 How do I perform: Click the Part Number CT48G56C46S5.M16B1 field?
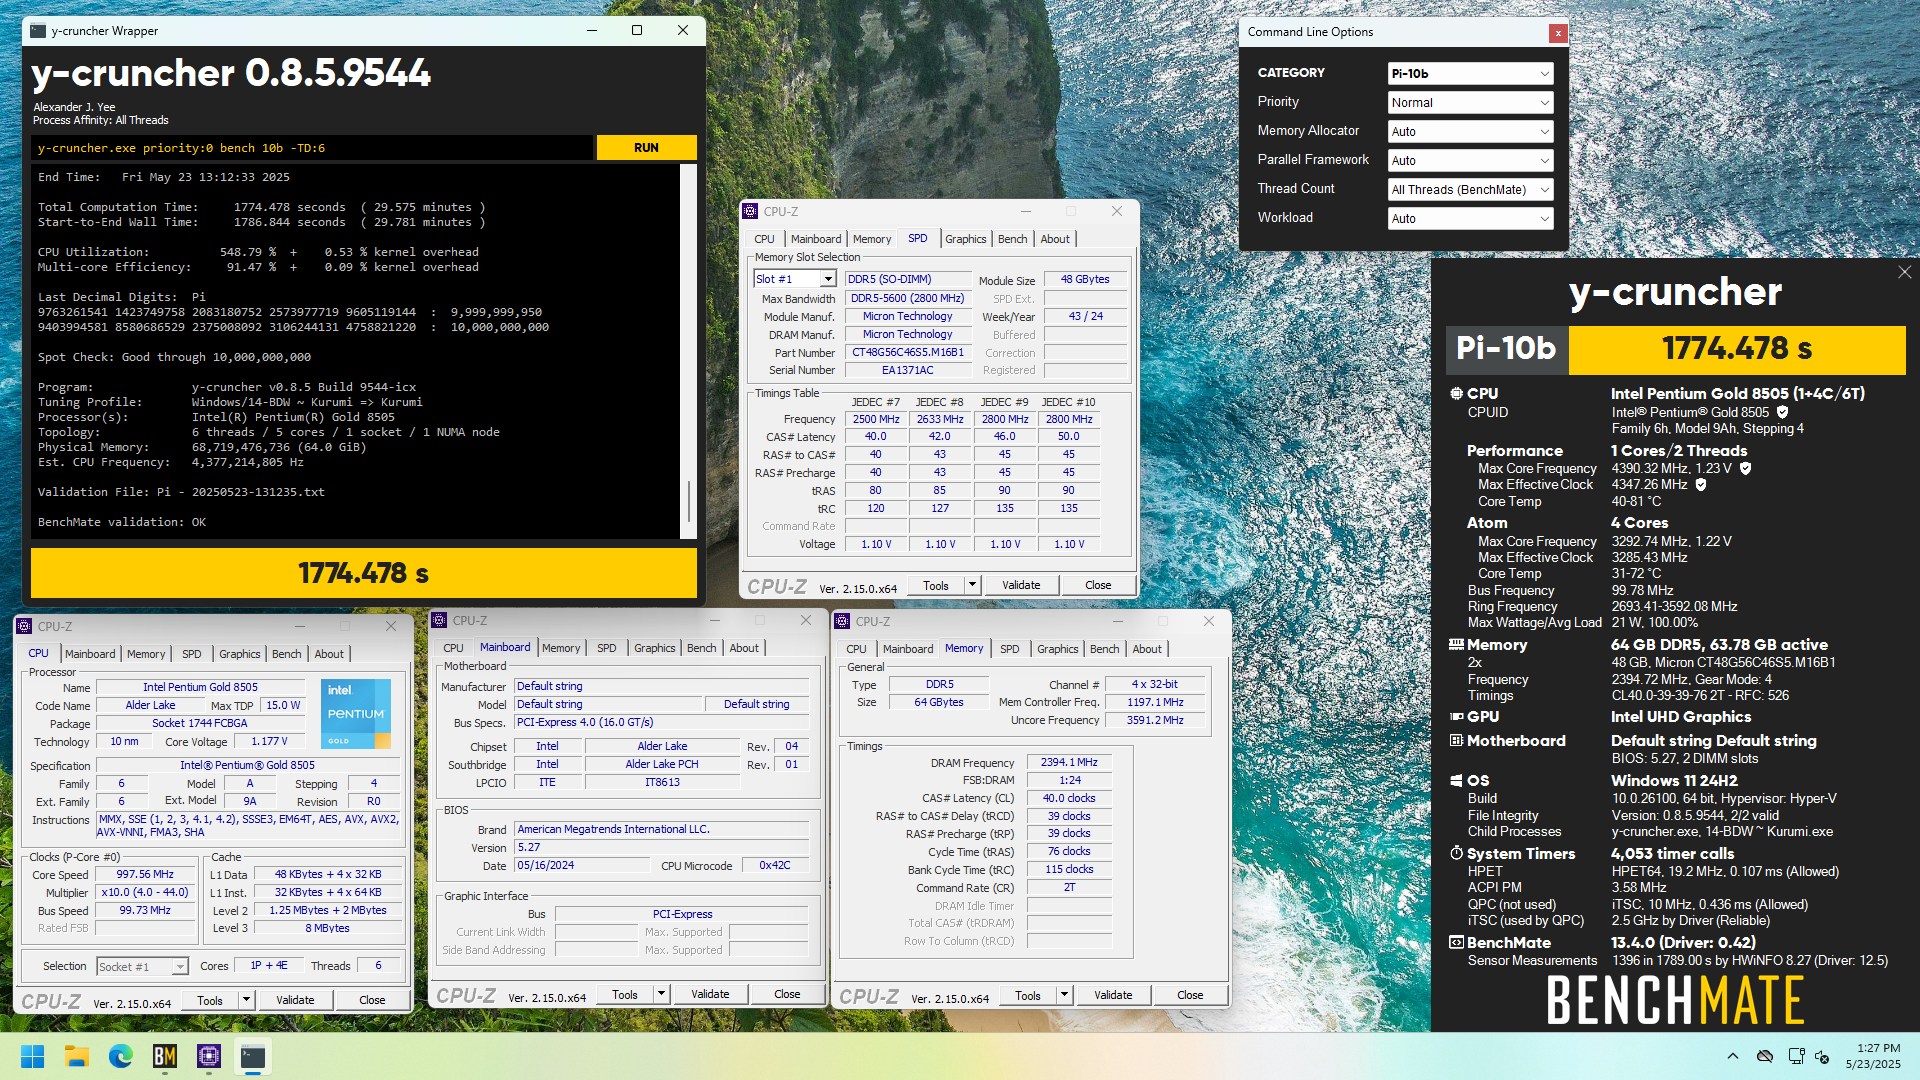coord(908,352)
